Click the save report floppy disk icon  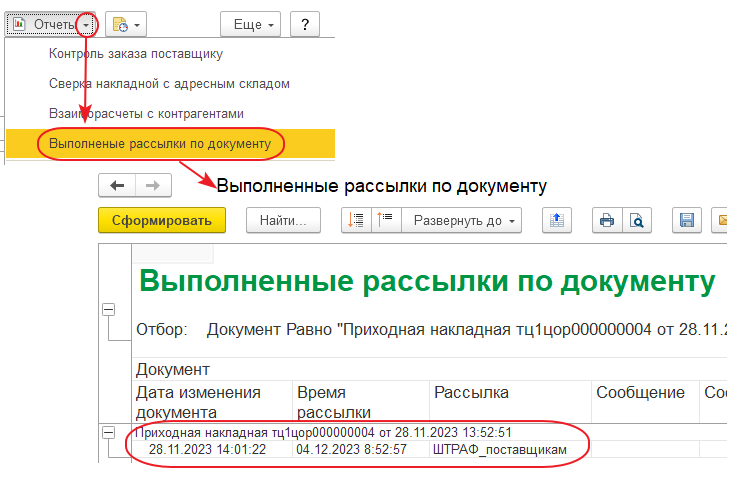[686, 220]
